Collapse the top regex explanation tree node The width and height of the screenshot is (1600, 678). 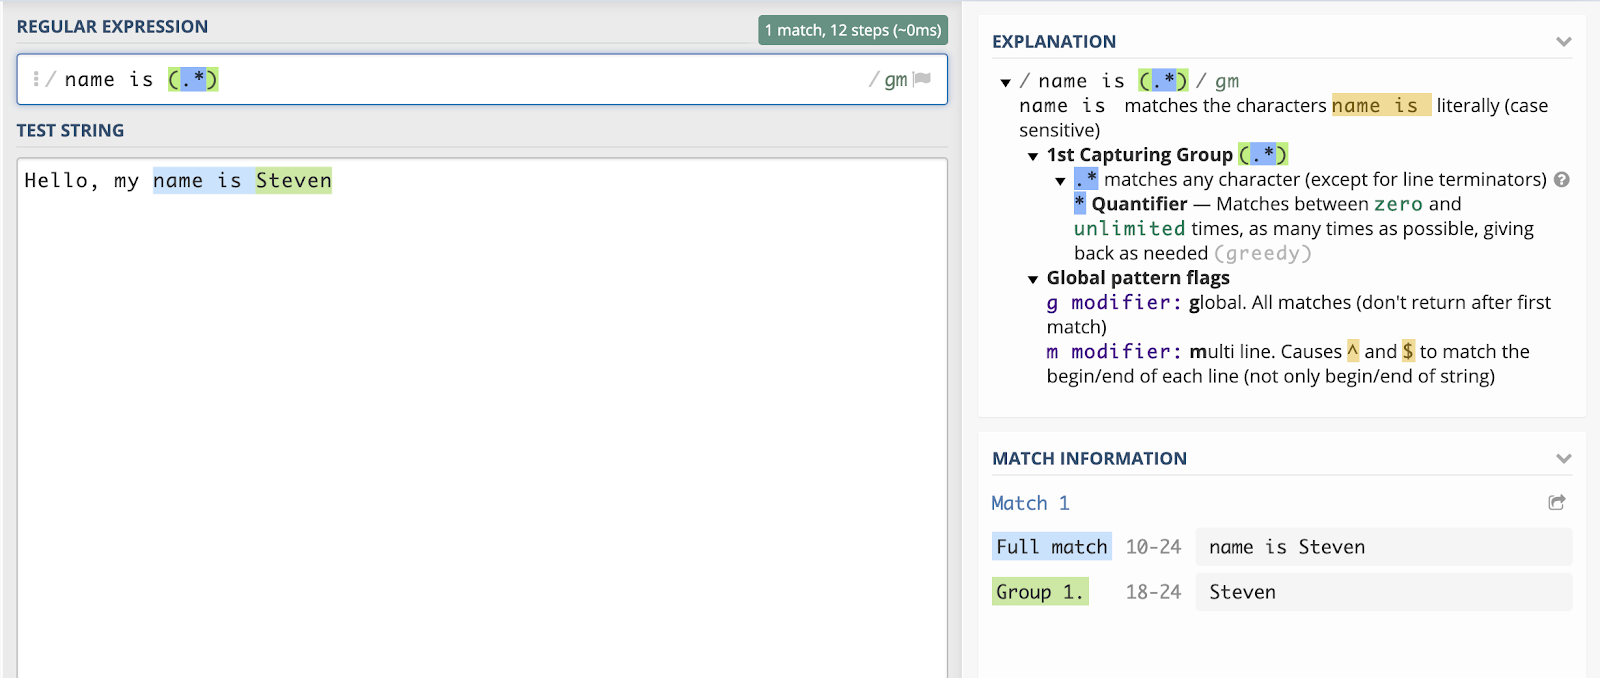pyautogui.click(x=1006, y=82)
